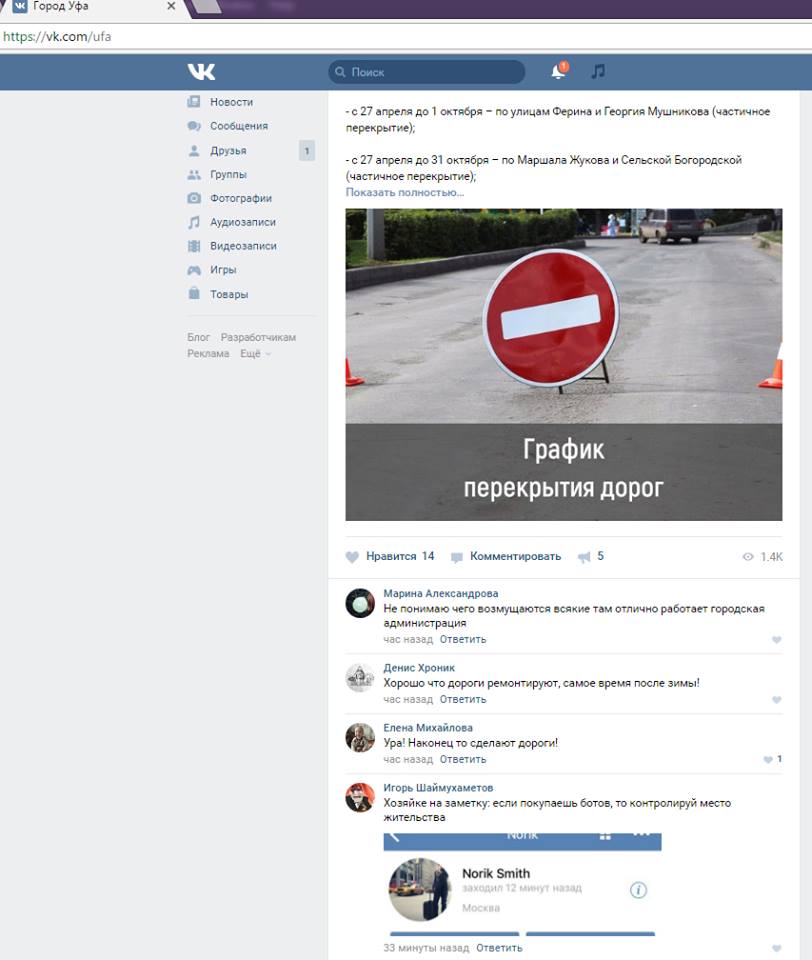812x960 pixels.
Task: Click the share megaphone icon on post
Action: tap(584, 557)
